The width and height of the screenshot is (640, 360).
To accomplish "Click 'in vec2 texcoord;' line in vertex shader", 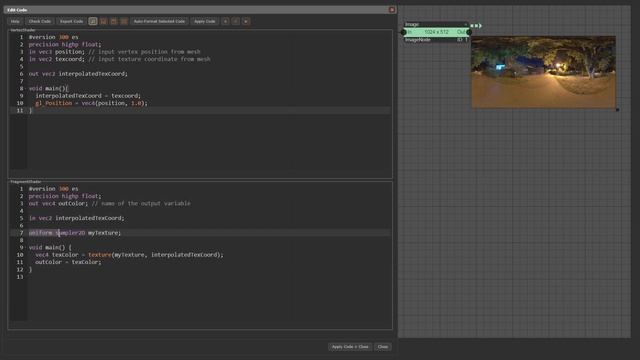I will (x=120, y=59).
